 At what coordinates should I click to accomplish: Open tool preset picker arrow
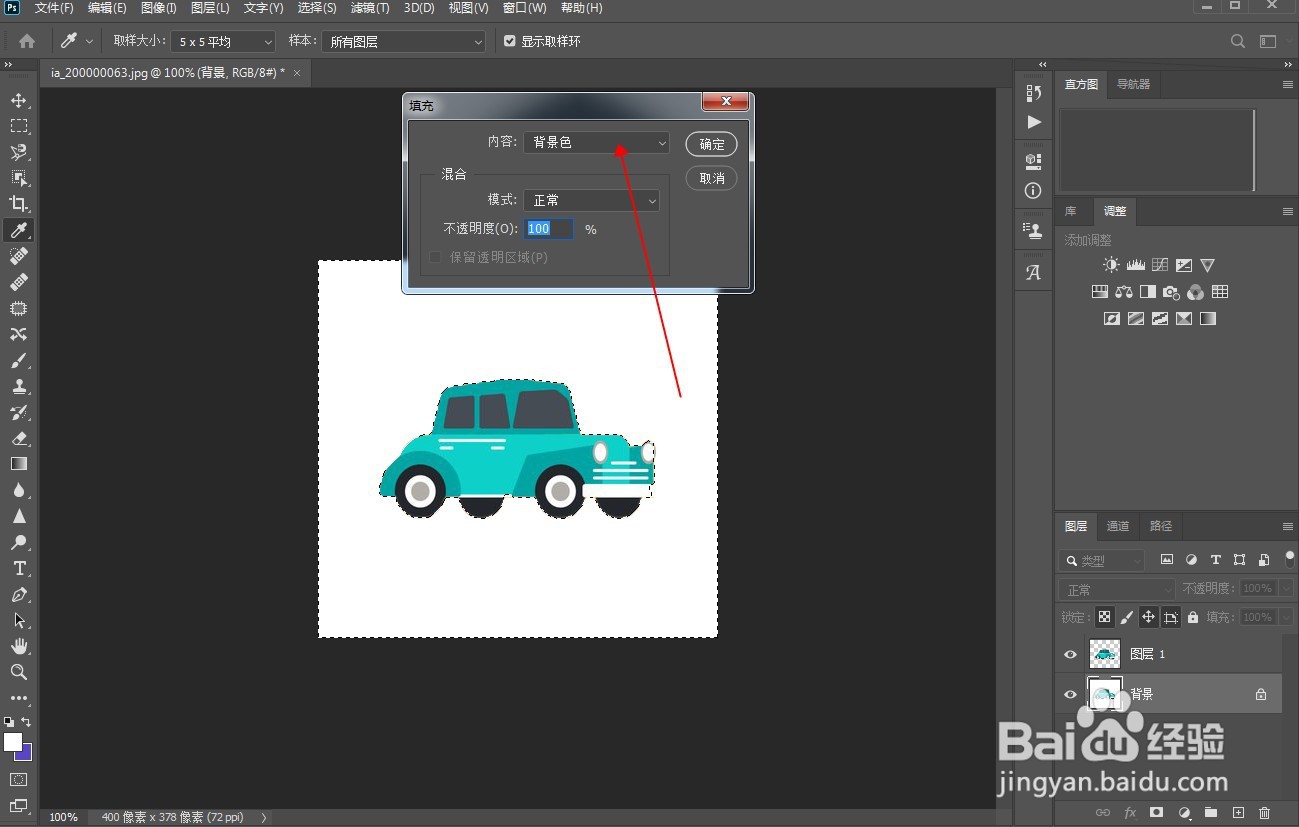pos(90,41)
